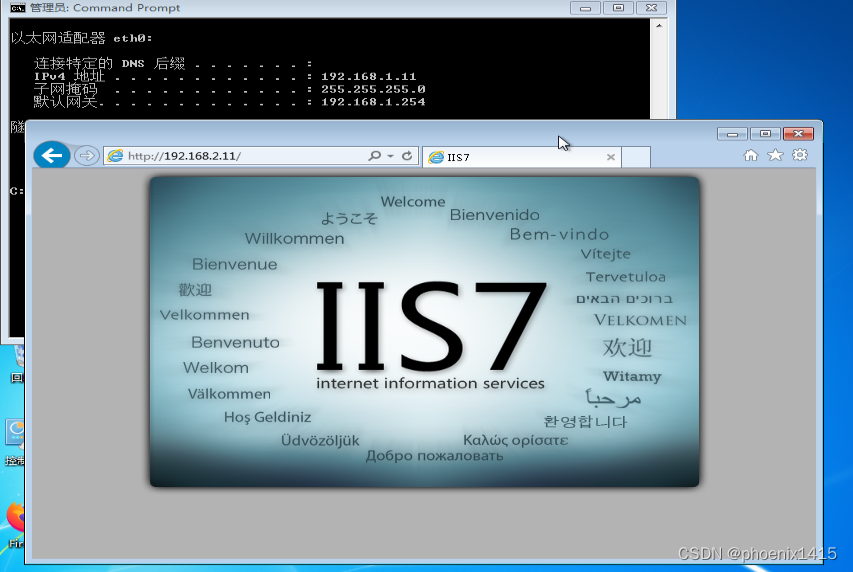Open Favorites star icon
Viewport: 853px width, 572px height.
click(775, 156)
